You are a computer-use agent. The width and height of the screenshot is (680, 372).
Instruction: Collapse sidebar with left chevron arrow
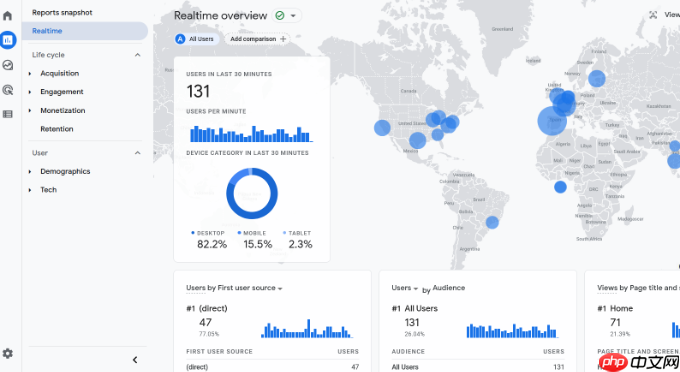(x=135, y=360)
